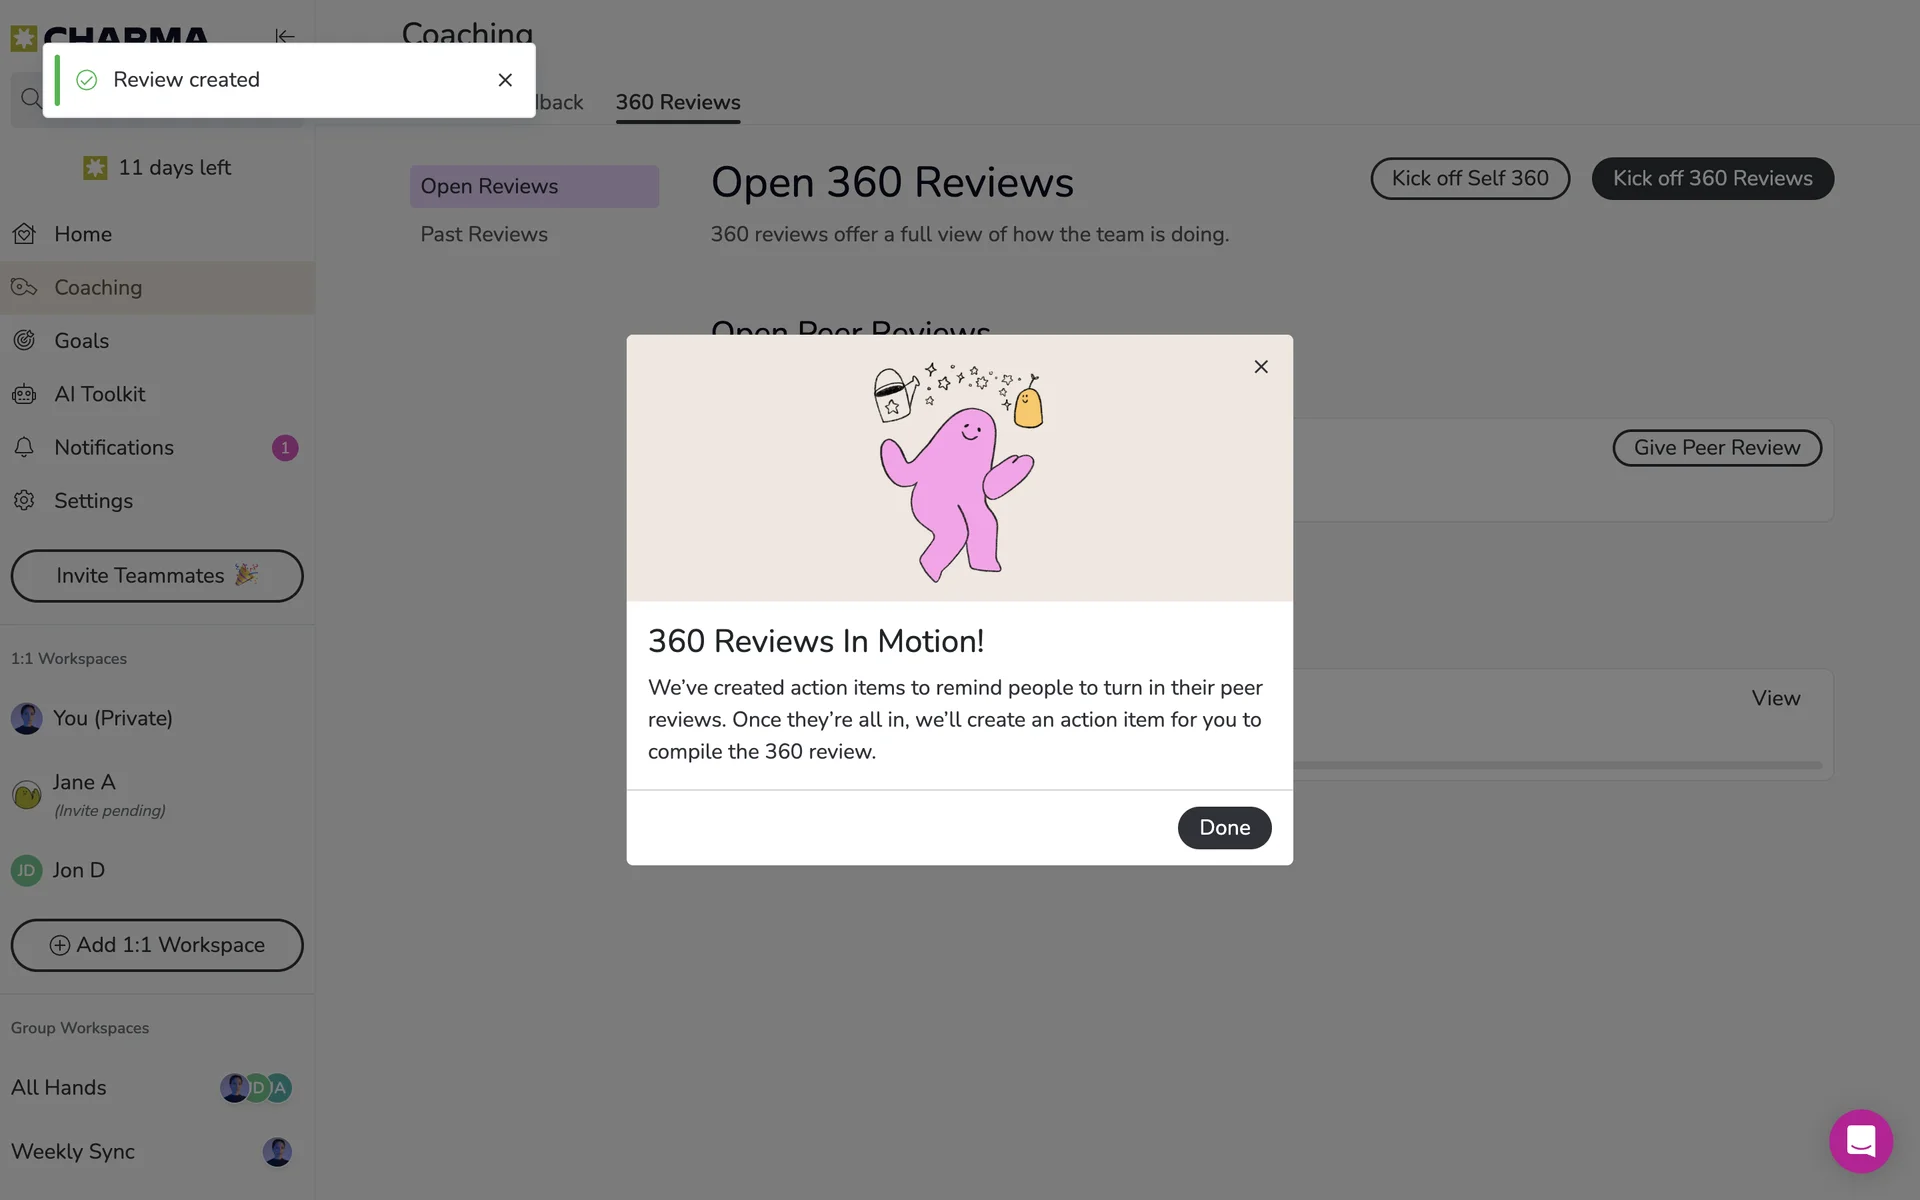Click Kick off 360 Reviews button
The width and height of the screenshot is (1920, 1200).
point(1712,179)
